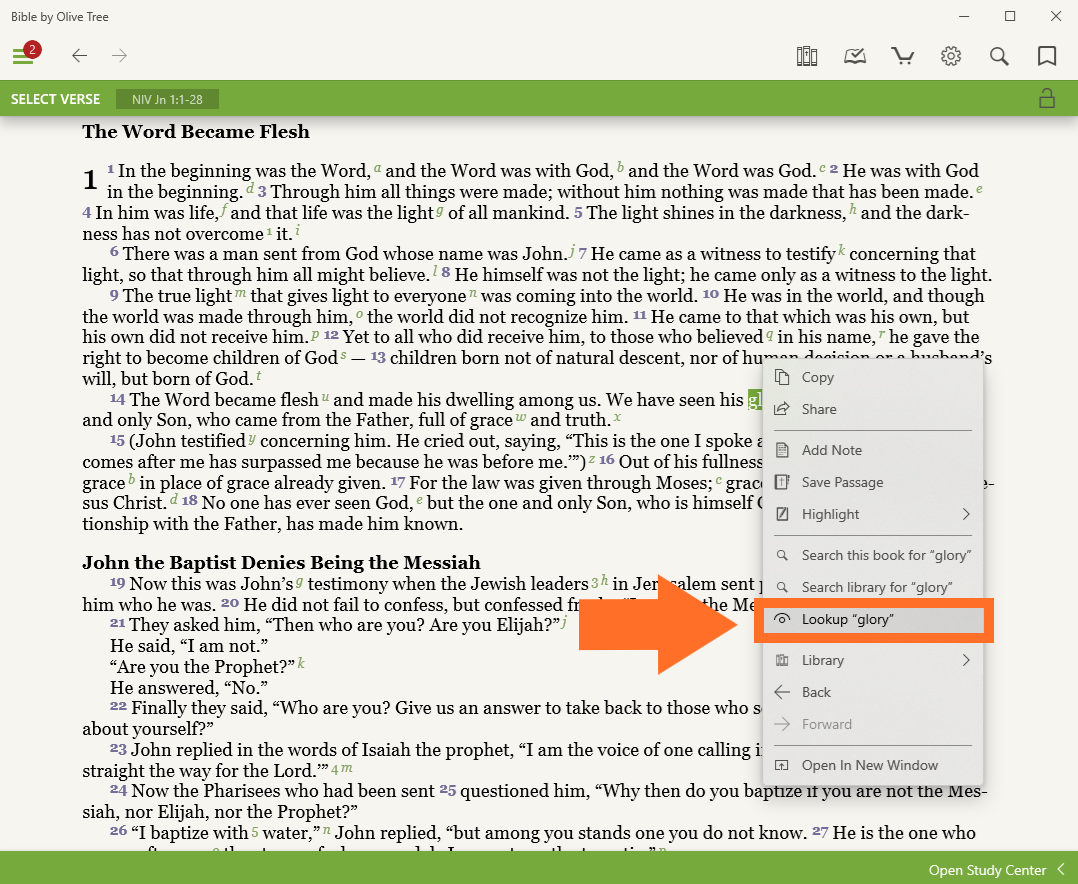Click the back navigation arrow
1078x884 pixels.
click(x=80, y=56)
